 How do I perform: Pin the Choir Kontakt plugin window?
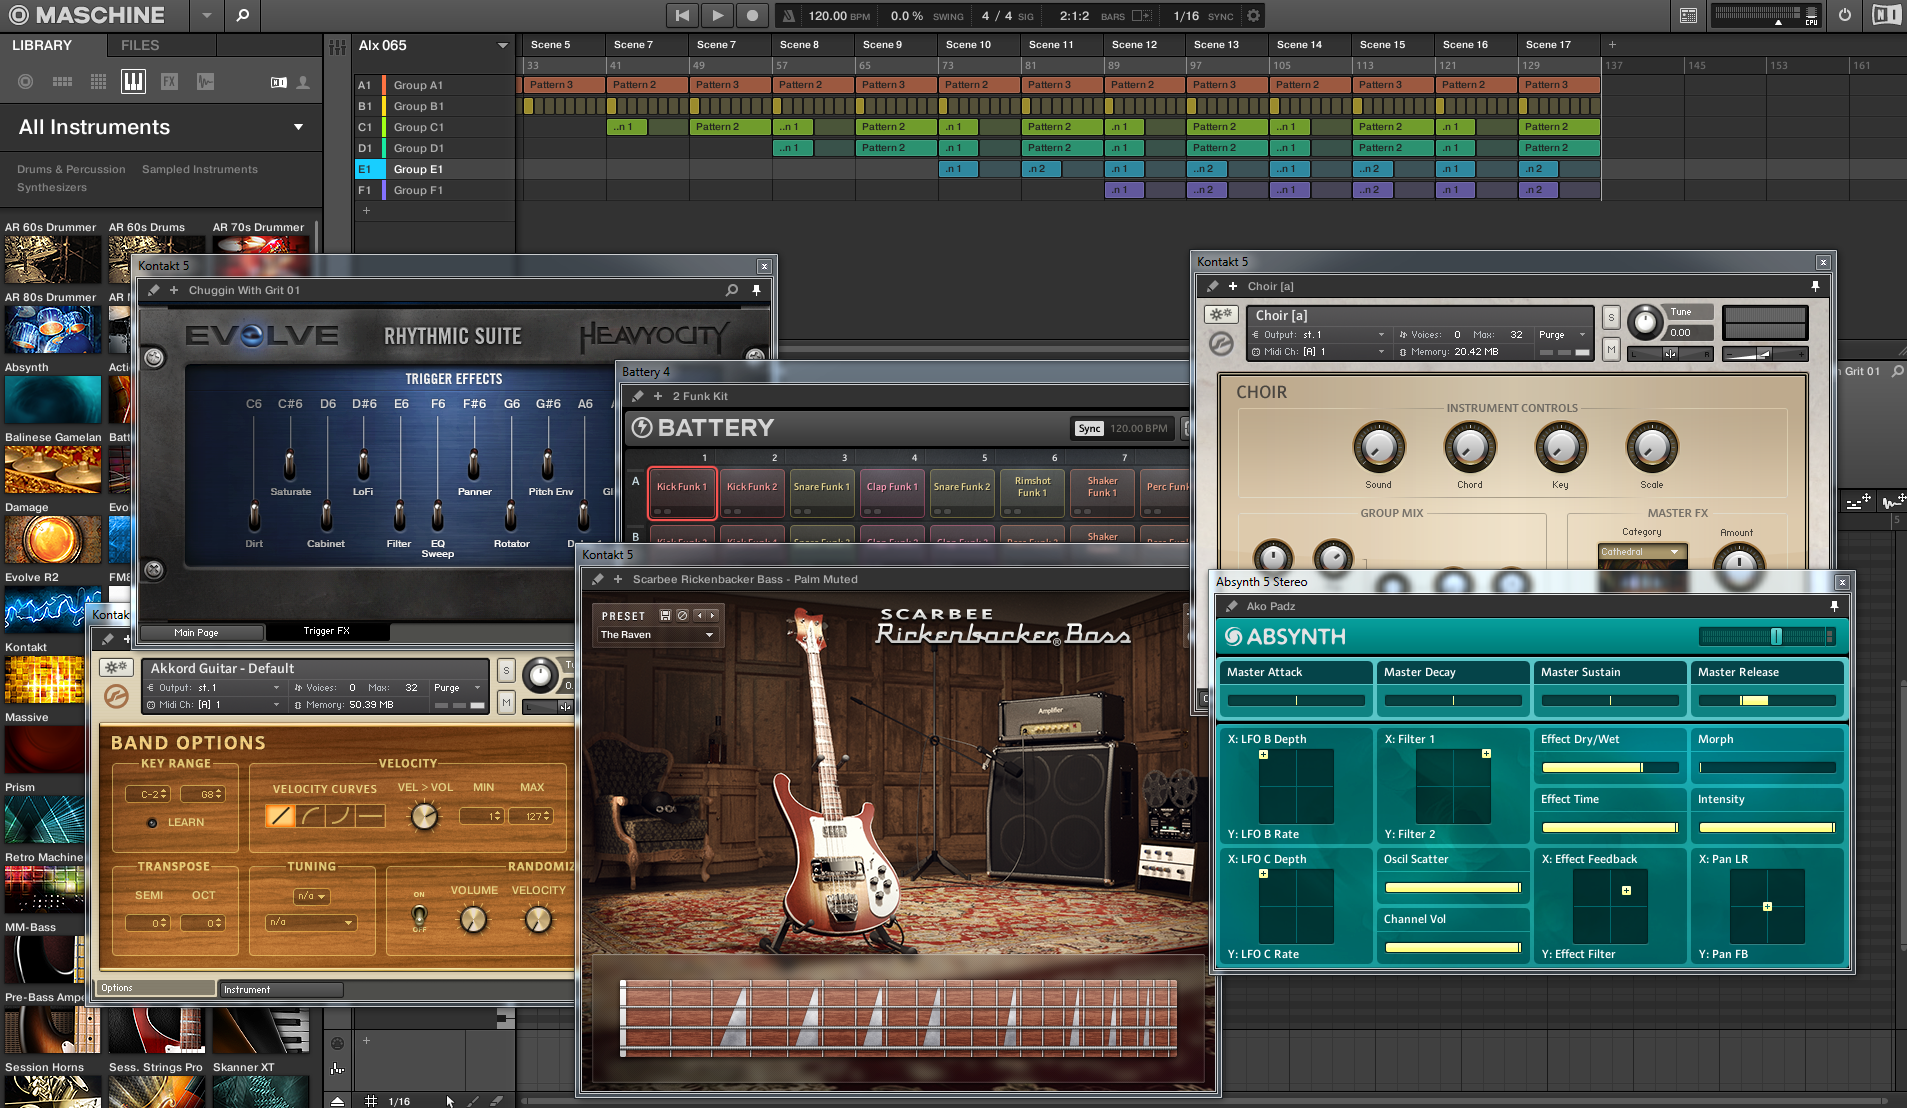(1815, 286)
